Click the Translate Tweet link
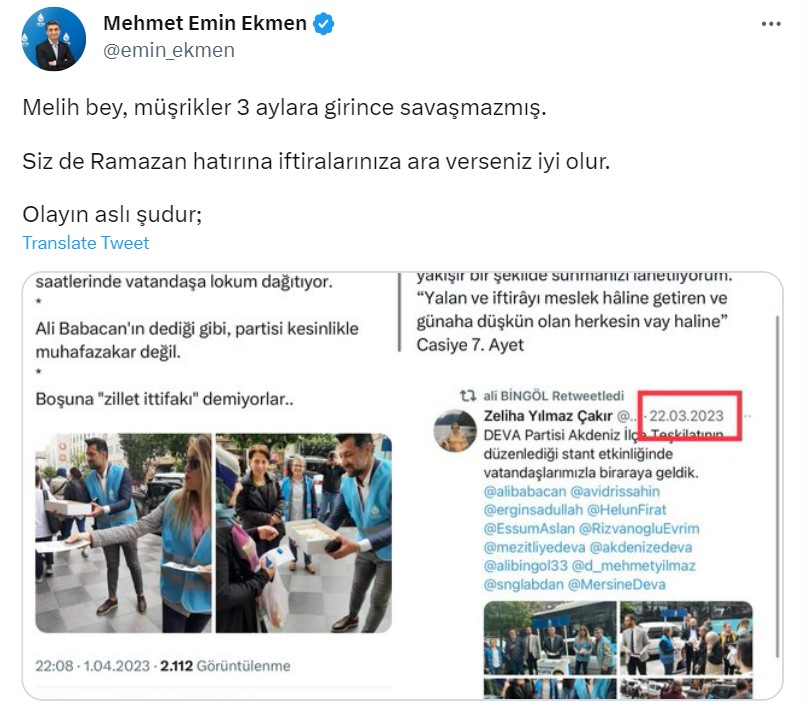Image resolution: width=806 pixels, height=706 pixels. [x=85, y=243]
